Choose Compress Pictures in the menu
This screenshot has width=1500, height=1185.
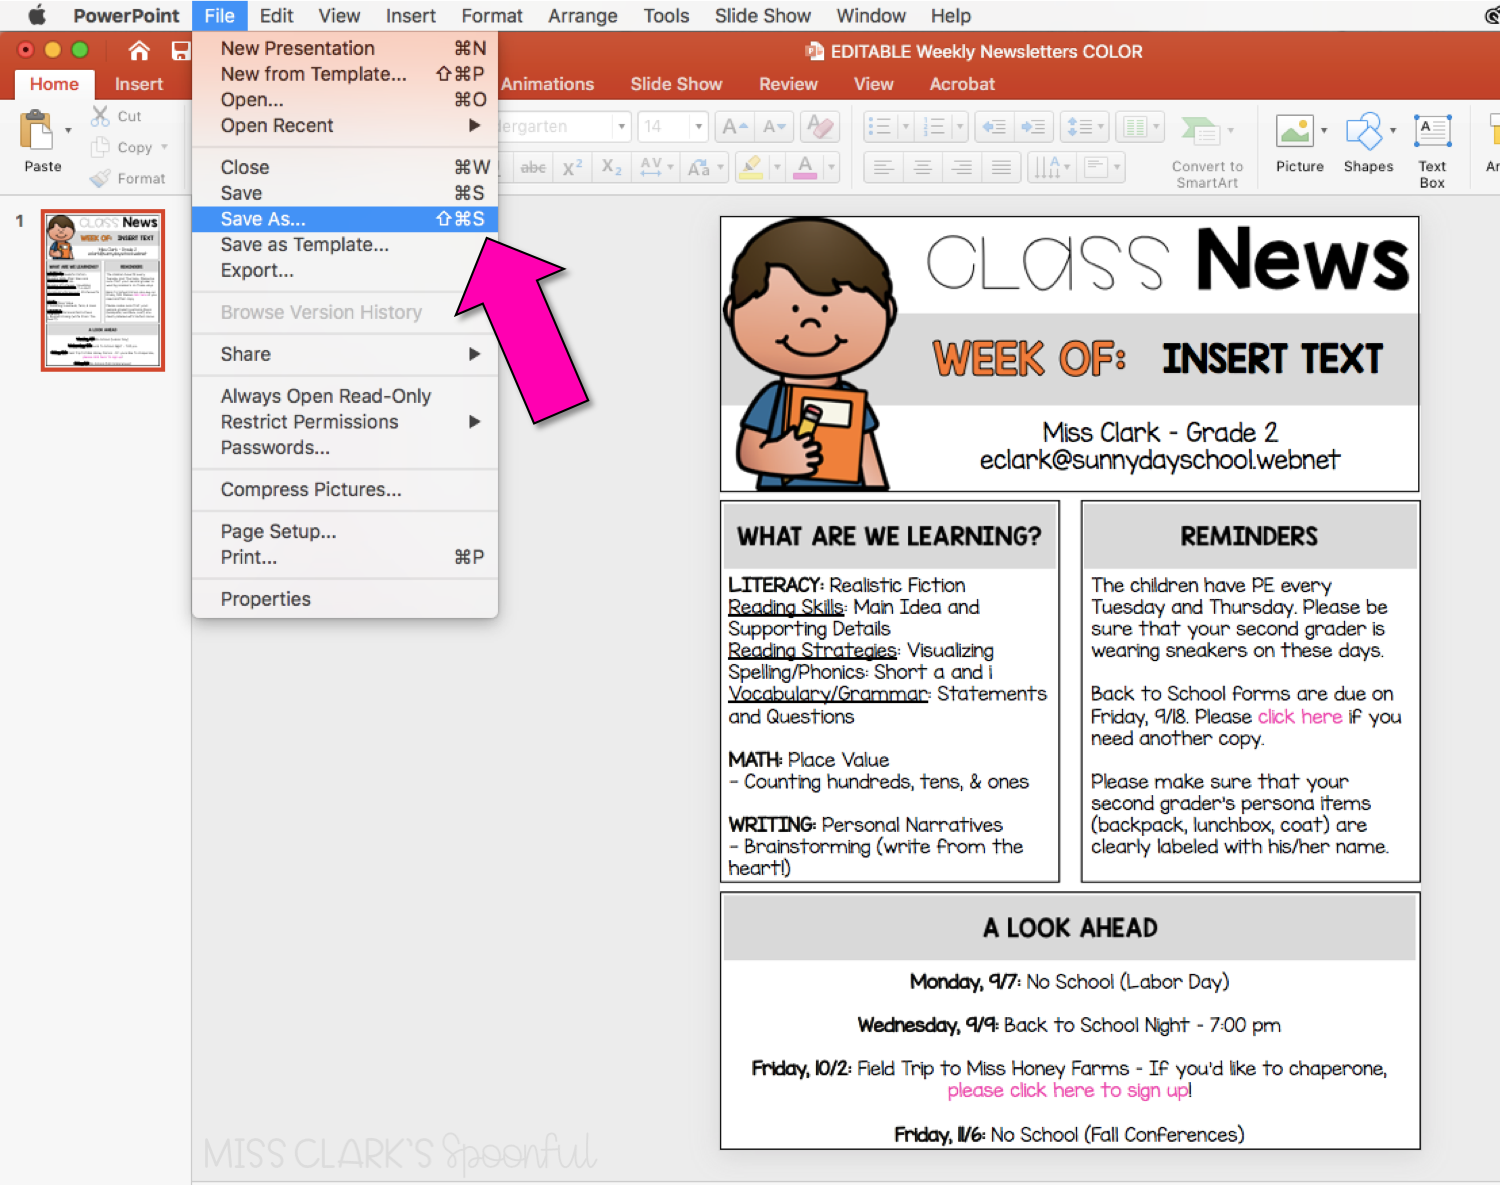pyautogui.click(x=310, y=489)
